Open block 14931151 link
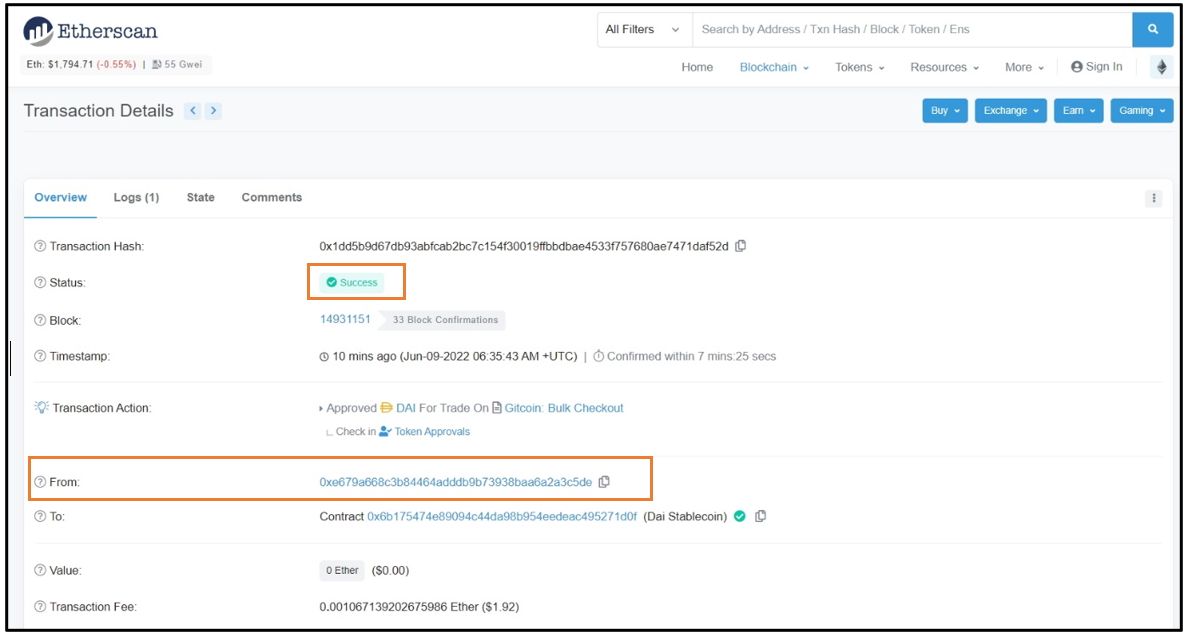This screenshot has width=1186, height=633. (345, 320)
